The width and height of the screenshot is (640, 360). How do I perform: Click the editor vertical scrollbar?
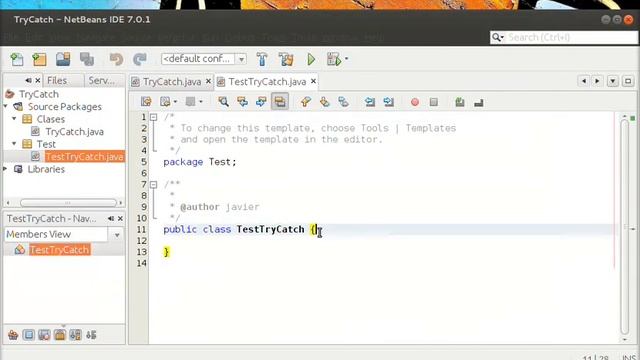tap(624, 227)
